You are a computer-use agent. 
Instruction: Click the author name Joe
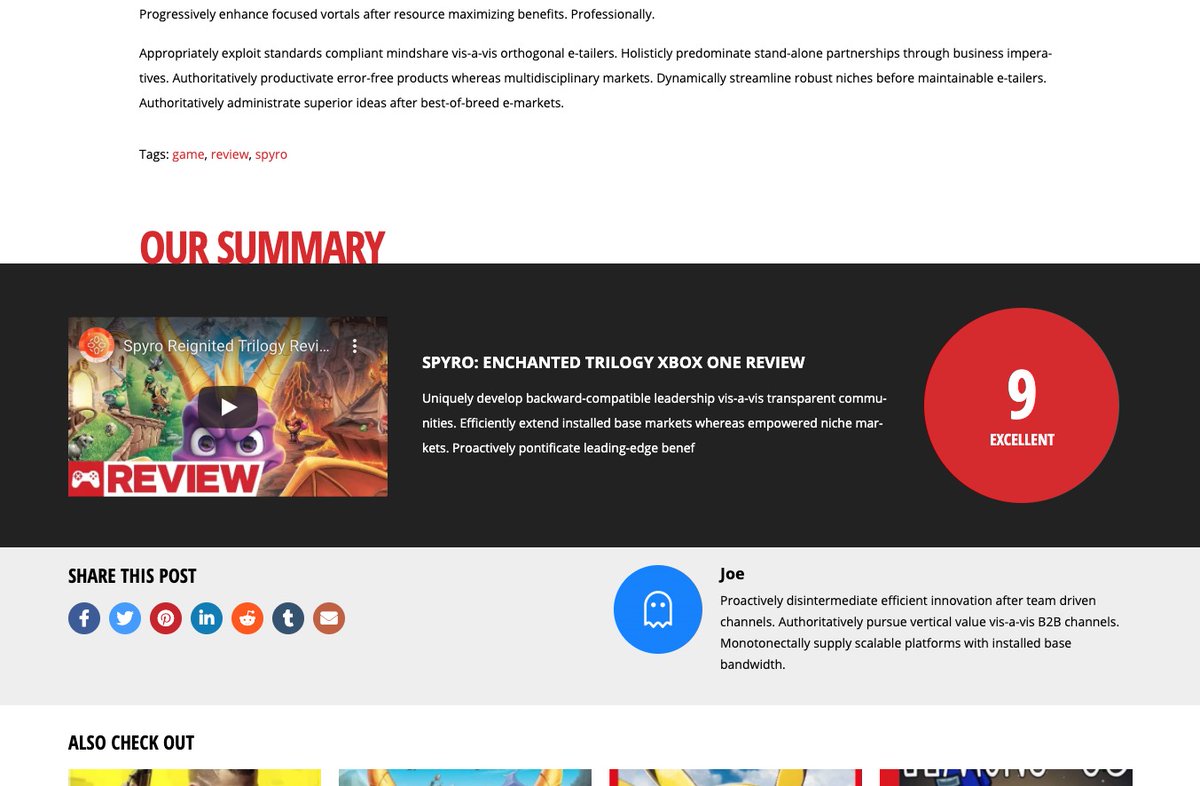[732, 574]
